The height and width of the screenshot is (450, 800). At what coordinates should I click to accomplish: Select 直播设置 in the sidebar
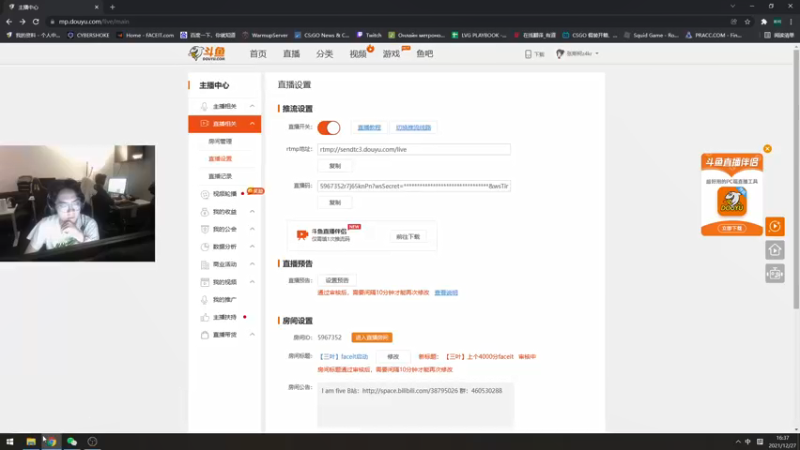tap(220, 159)
